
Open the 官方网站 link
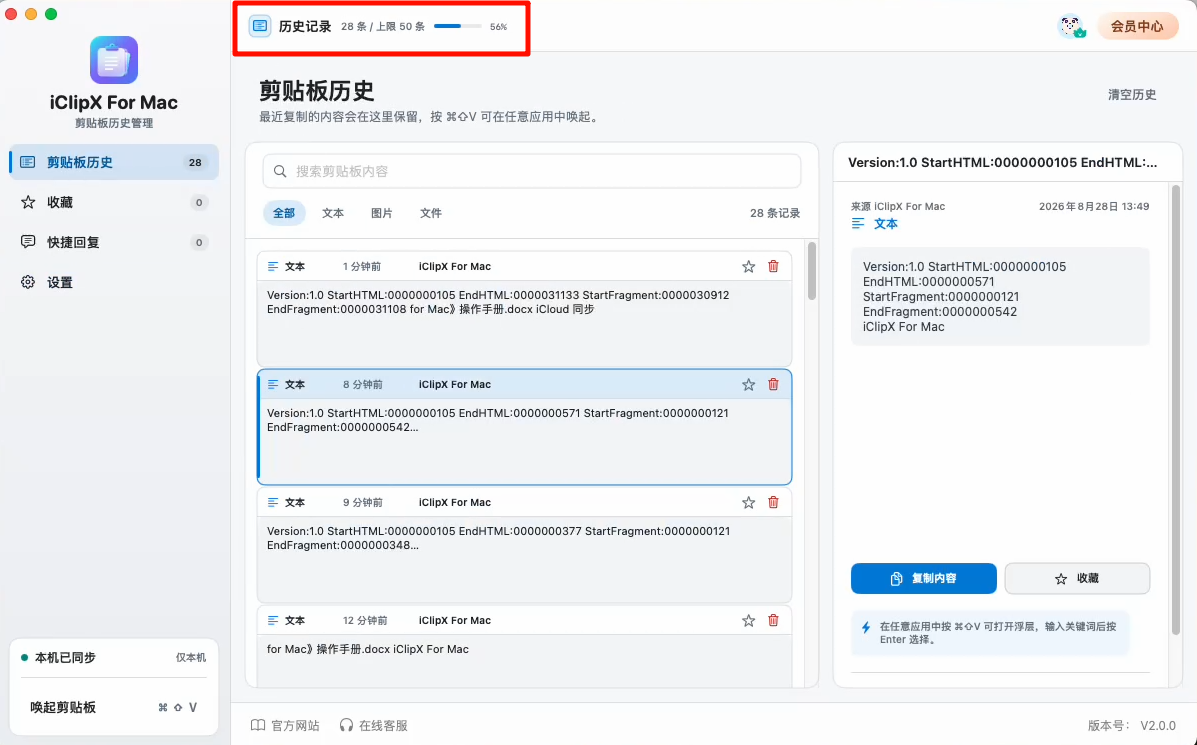click(x=286, y=725)
